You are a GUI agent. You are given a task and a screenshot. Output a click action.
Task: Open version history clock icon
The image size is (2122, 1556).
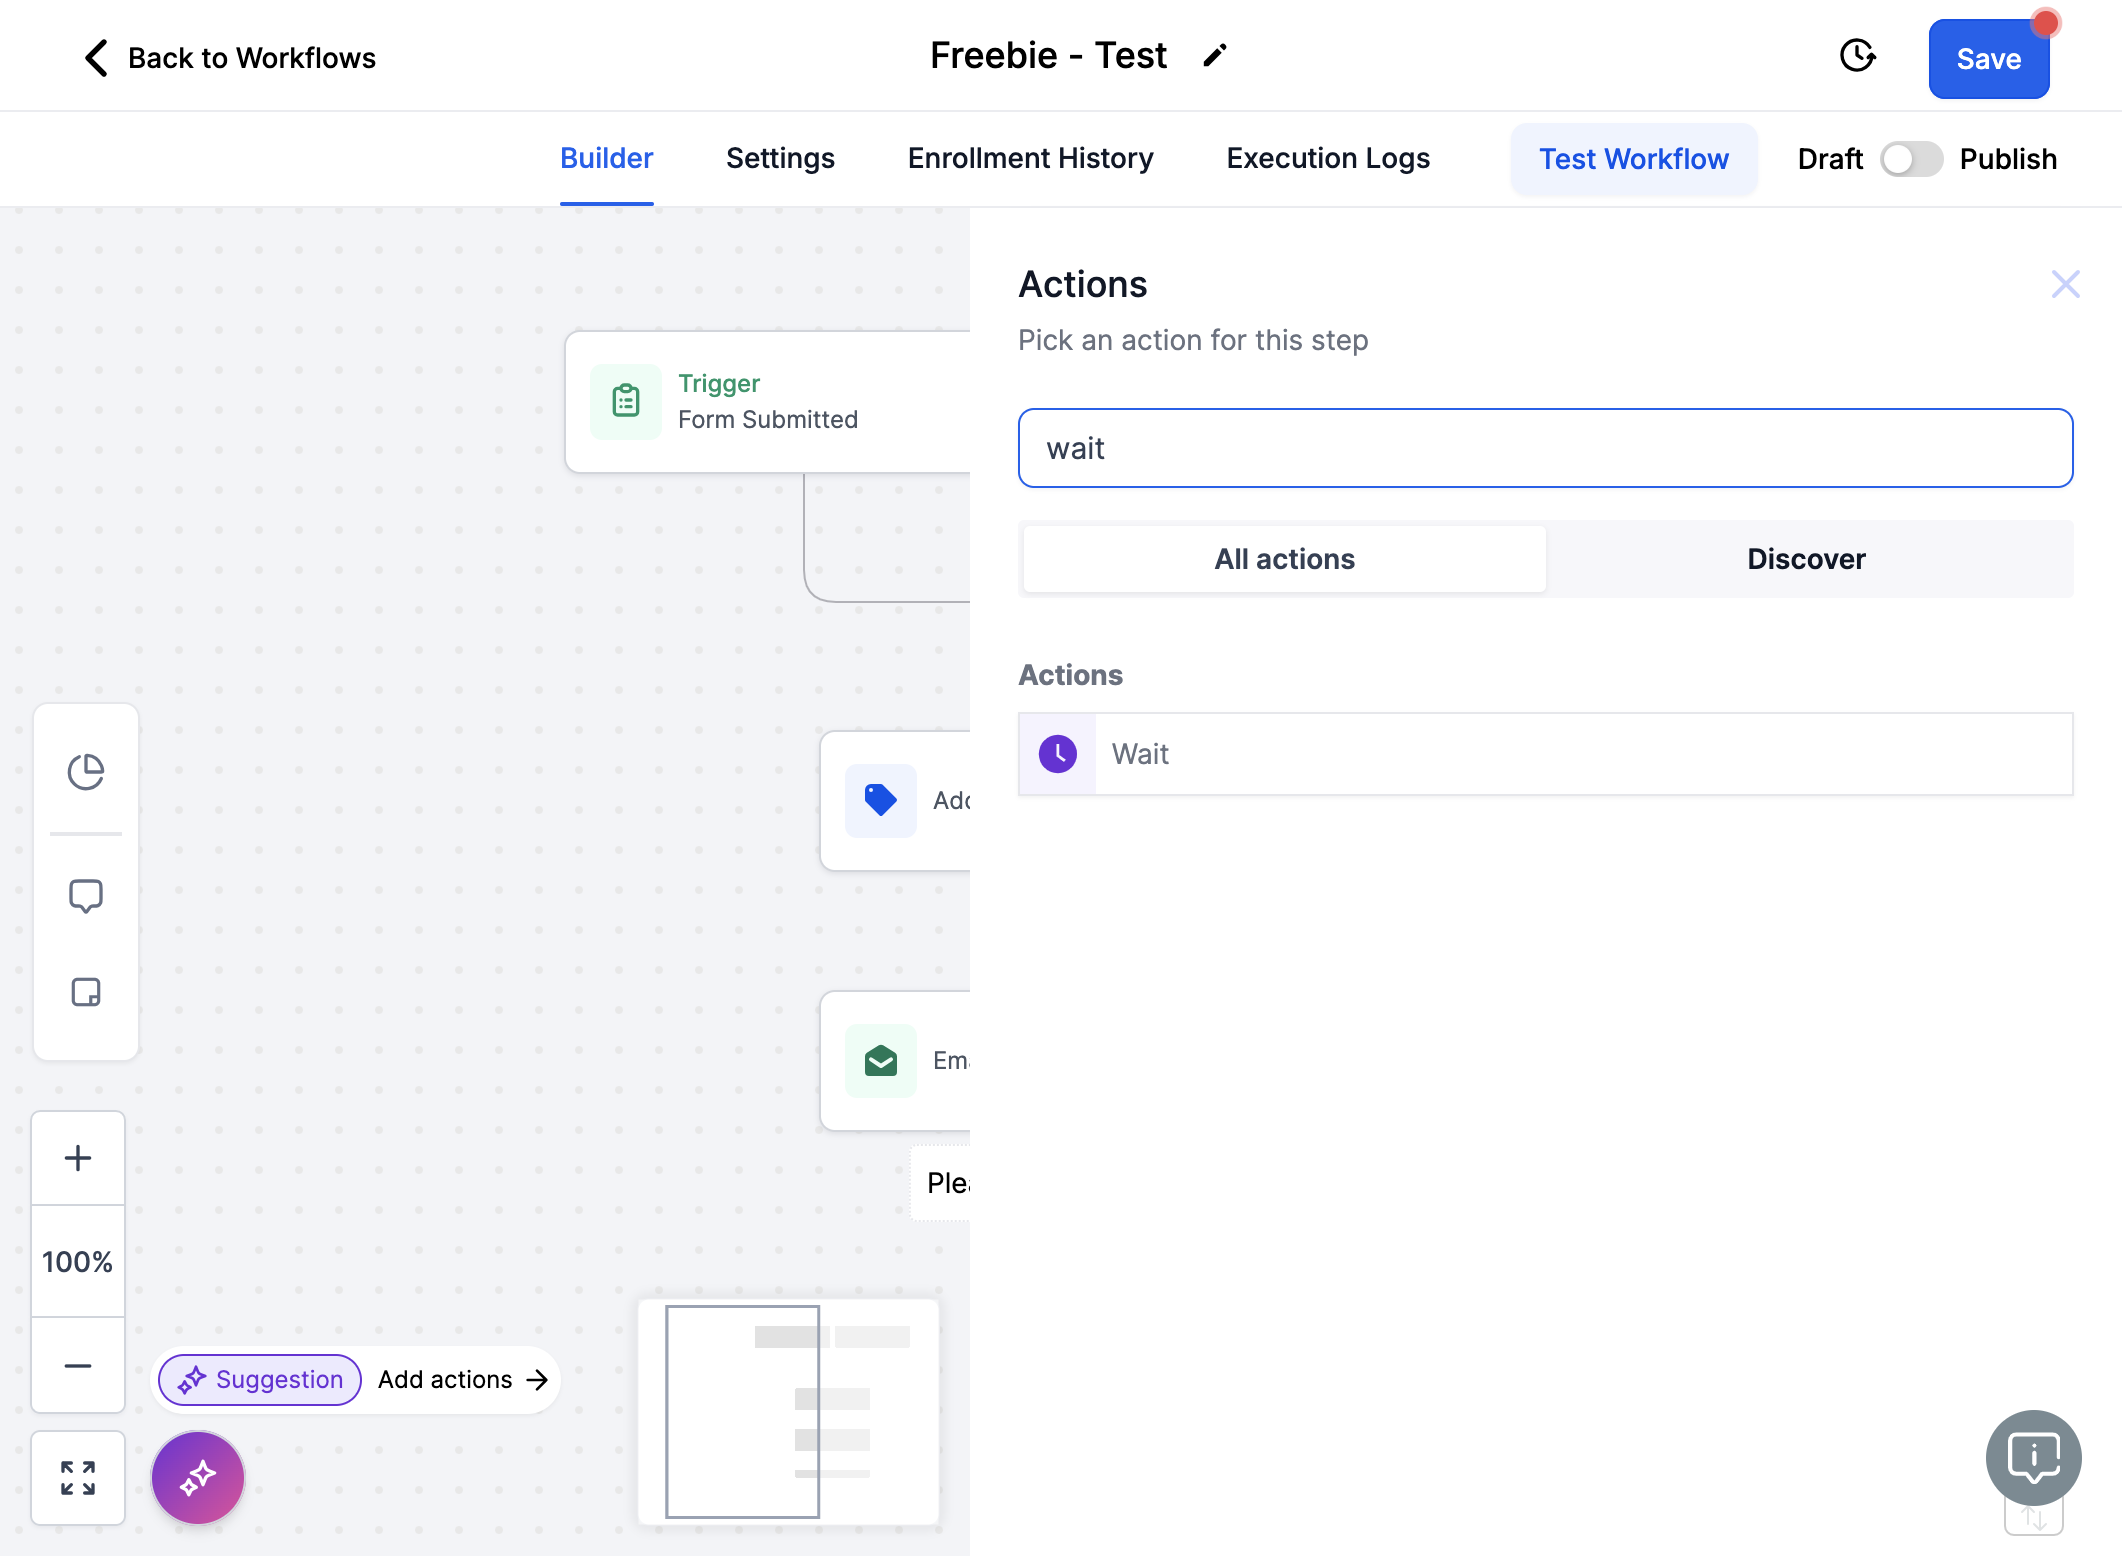pyautogui.click(x=1857, y=56)
